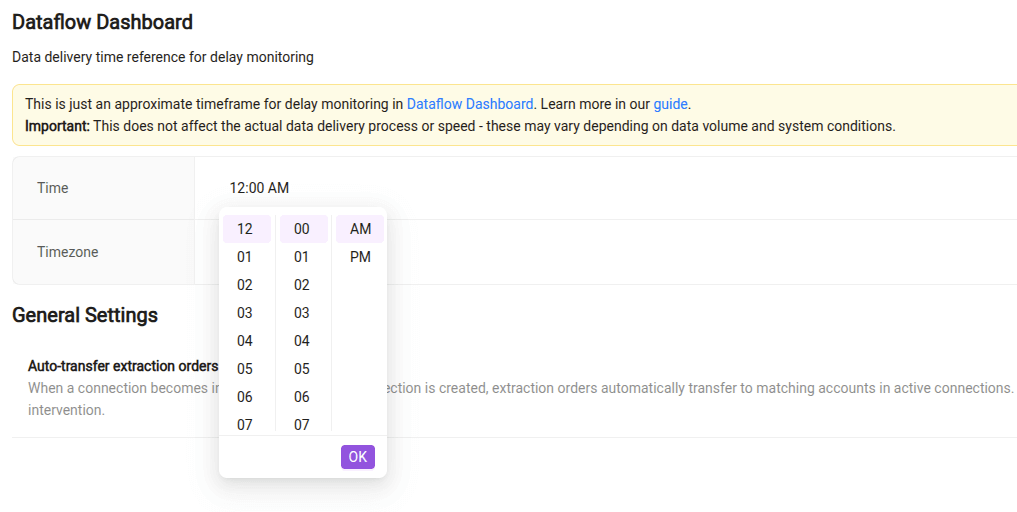Image resolution: width=1017 pixels, height=512 pixels.
Task: Choose hour 01 in hour column
Action: click(x=246, y=257)
